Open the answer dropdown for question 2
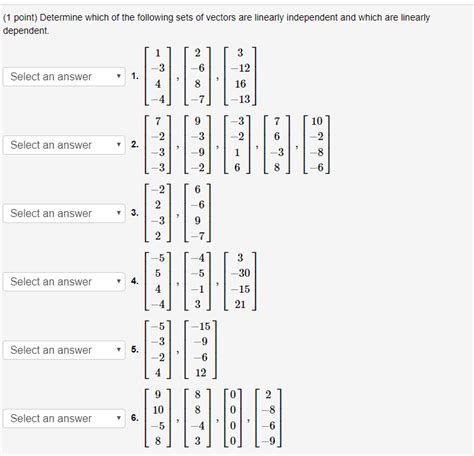474x456 pixels. (64, 145)
